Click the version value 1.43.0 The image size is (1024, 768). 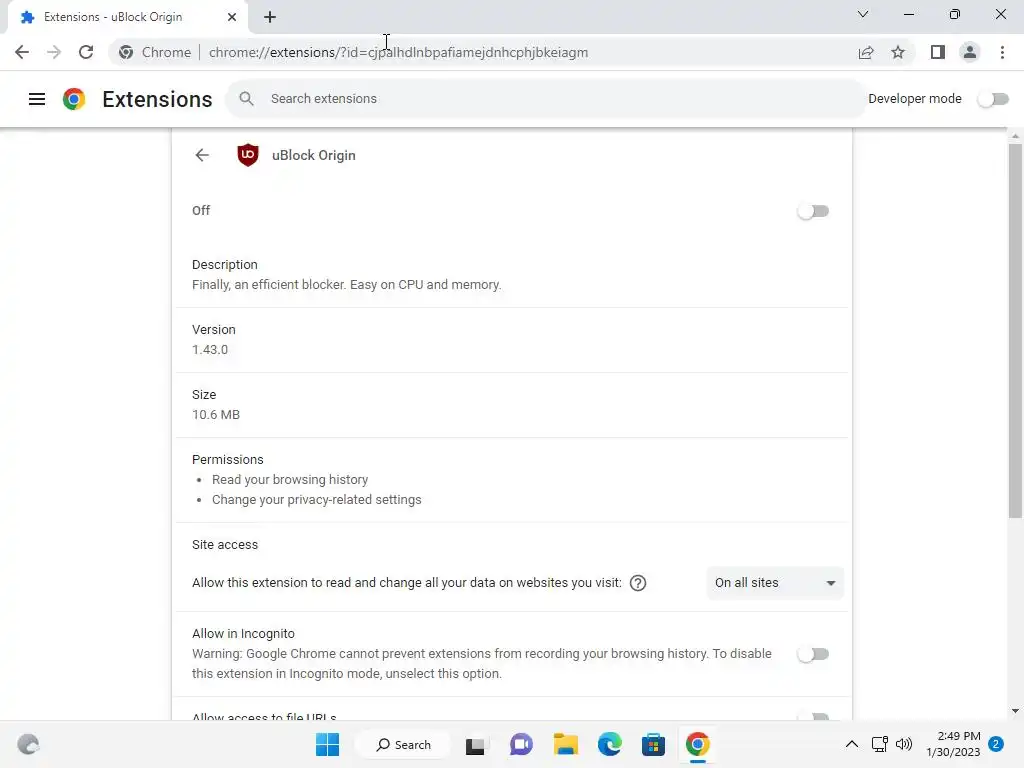click(x=210, y=349)
